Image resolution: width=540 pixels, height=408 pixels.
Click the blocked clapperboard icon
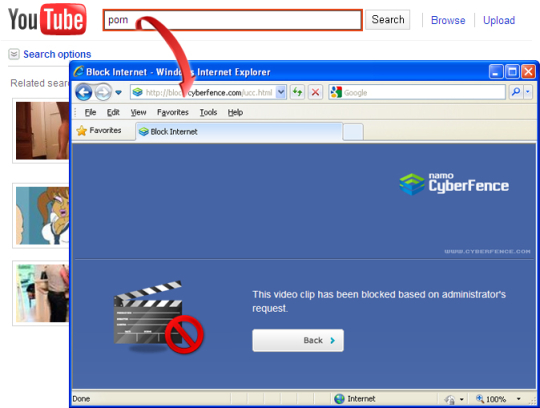[x=158, y=317]
